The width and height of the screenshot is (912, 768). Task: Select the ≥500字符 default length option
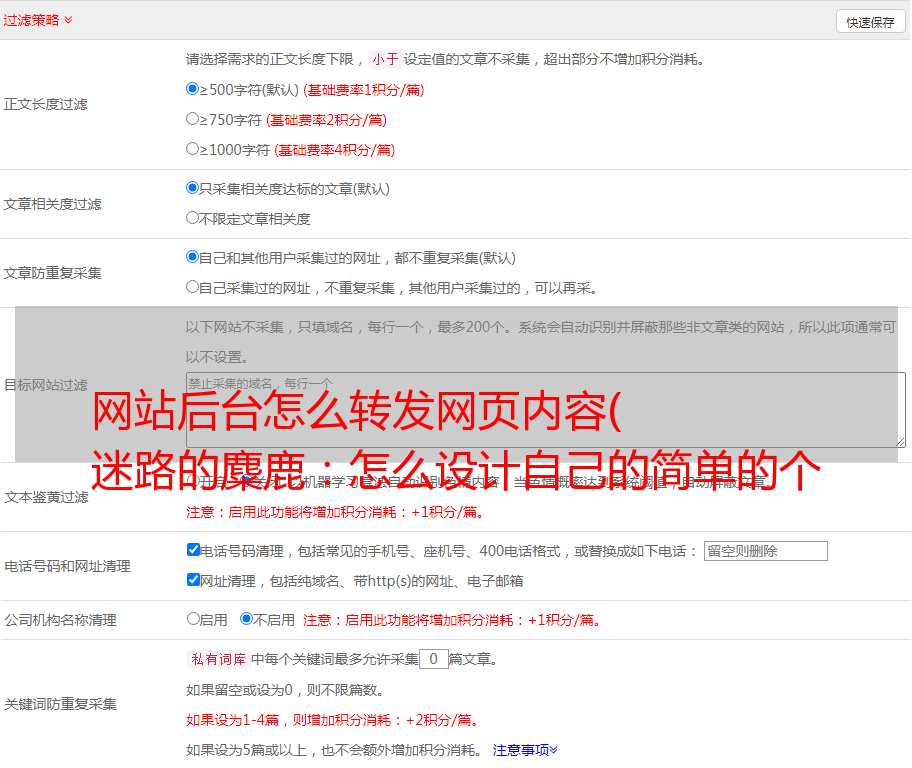click(193, 89)
